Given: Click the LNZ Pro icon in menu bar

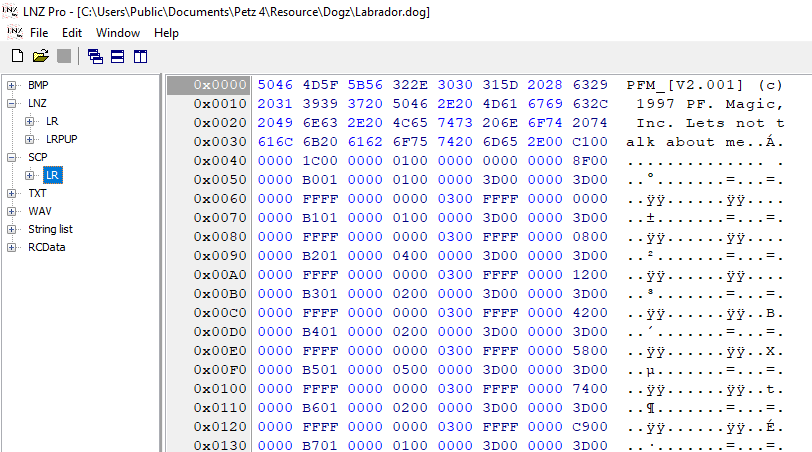Looking at the screenshot, I should coord(14,32).
